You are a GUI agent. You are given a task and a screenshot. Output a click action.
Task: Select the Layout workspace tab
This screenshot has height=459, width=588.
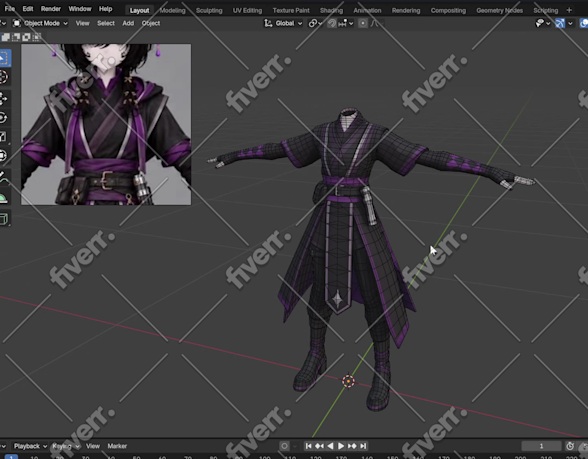[139, 10]
